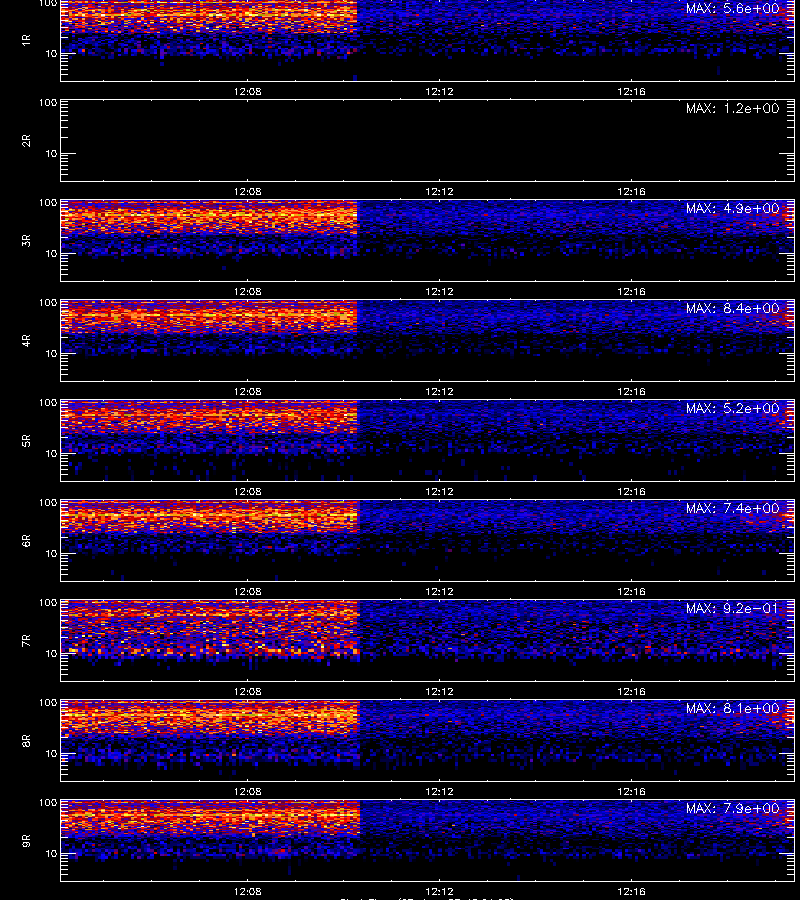Click the 12:16 time tick below panel 3R
This screenshot has height=900, width=800.
click(x=631, y=292)
